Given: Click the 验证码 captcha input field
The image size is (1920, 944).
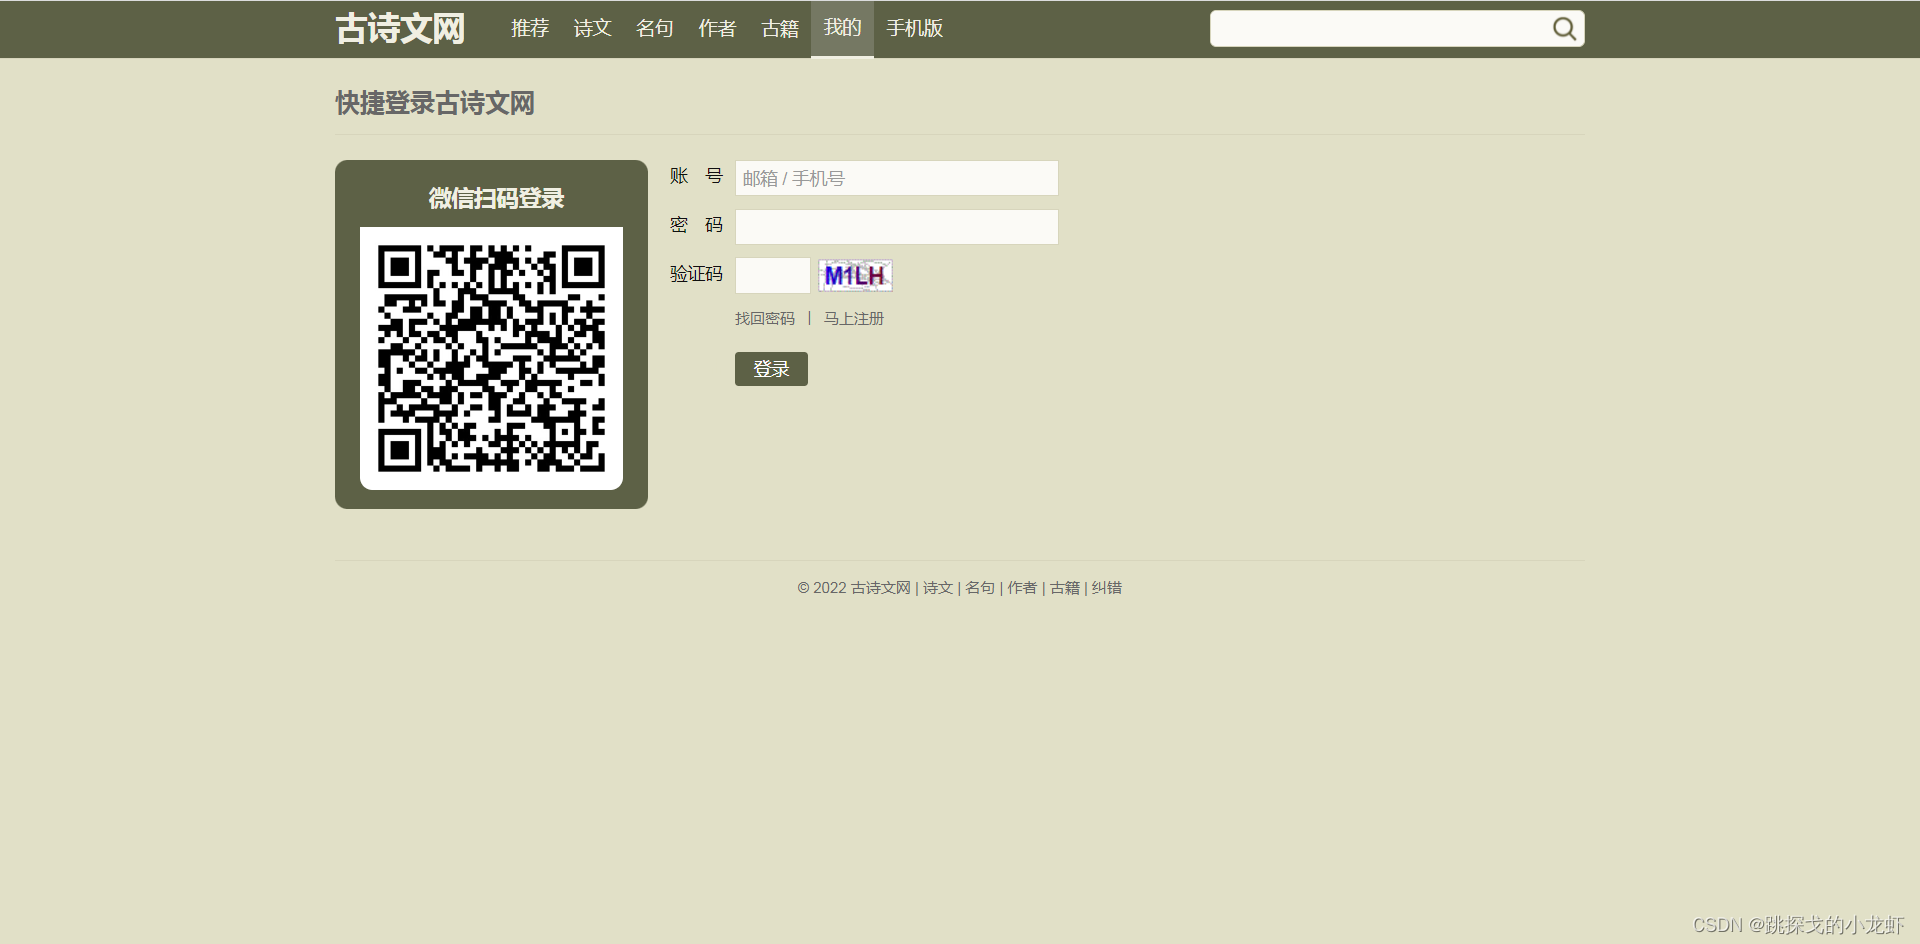Looking at the screenshot, I should click(773, 275).
